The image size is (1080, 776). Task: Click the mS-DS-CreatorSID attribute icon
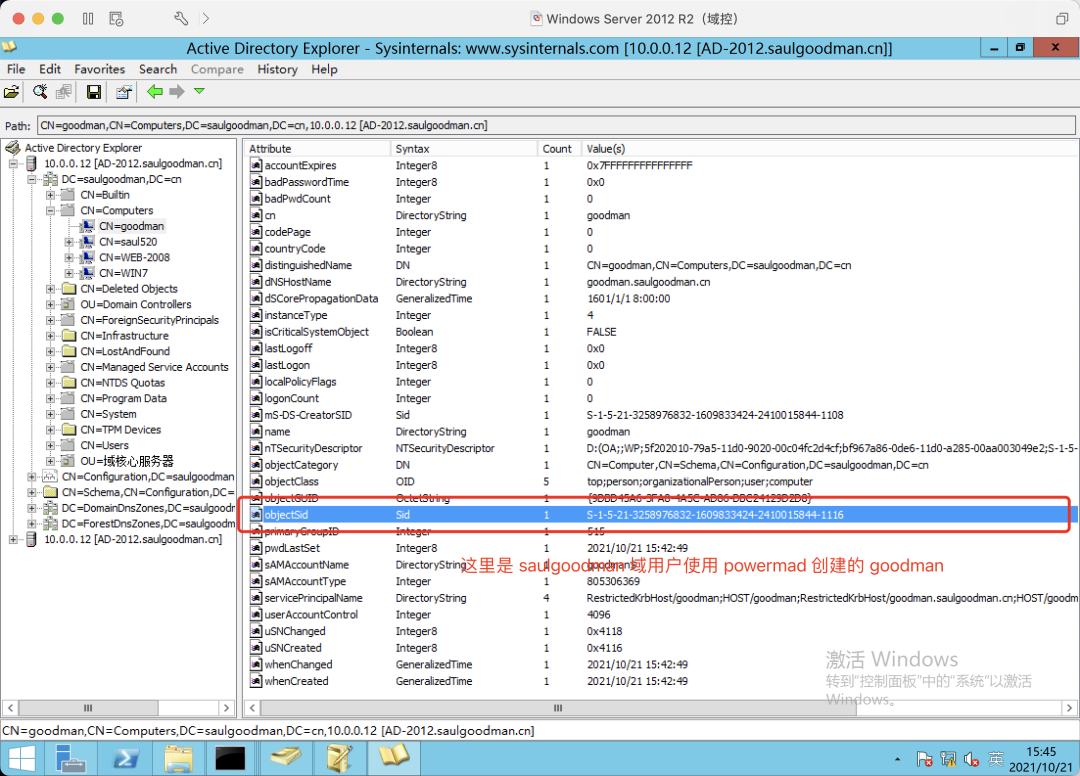(256, 415)
